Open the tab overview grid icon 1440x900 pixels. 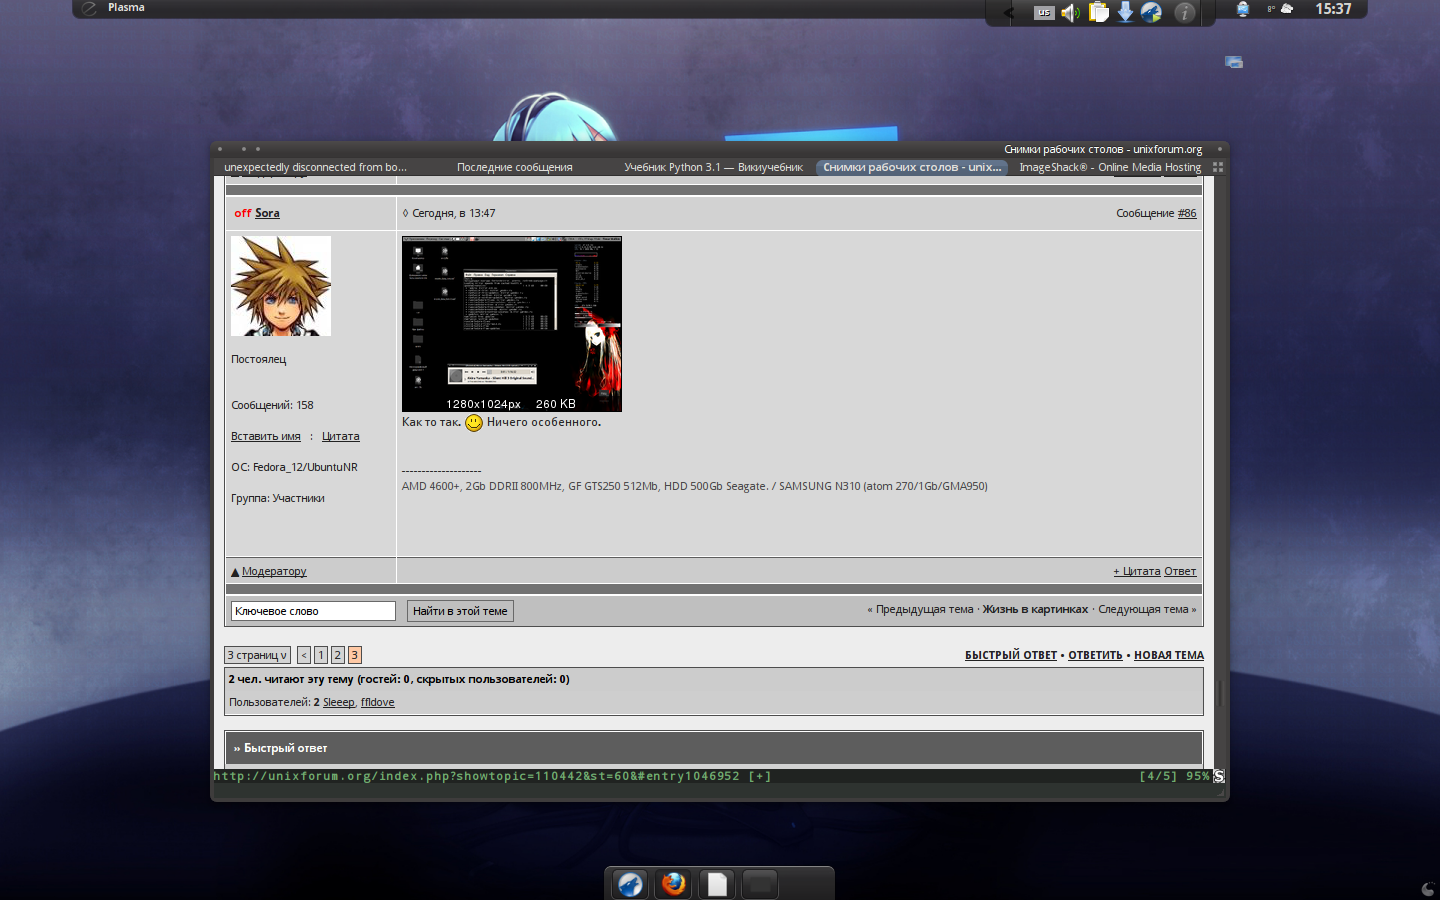coord(1218,167)
